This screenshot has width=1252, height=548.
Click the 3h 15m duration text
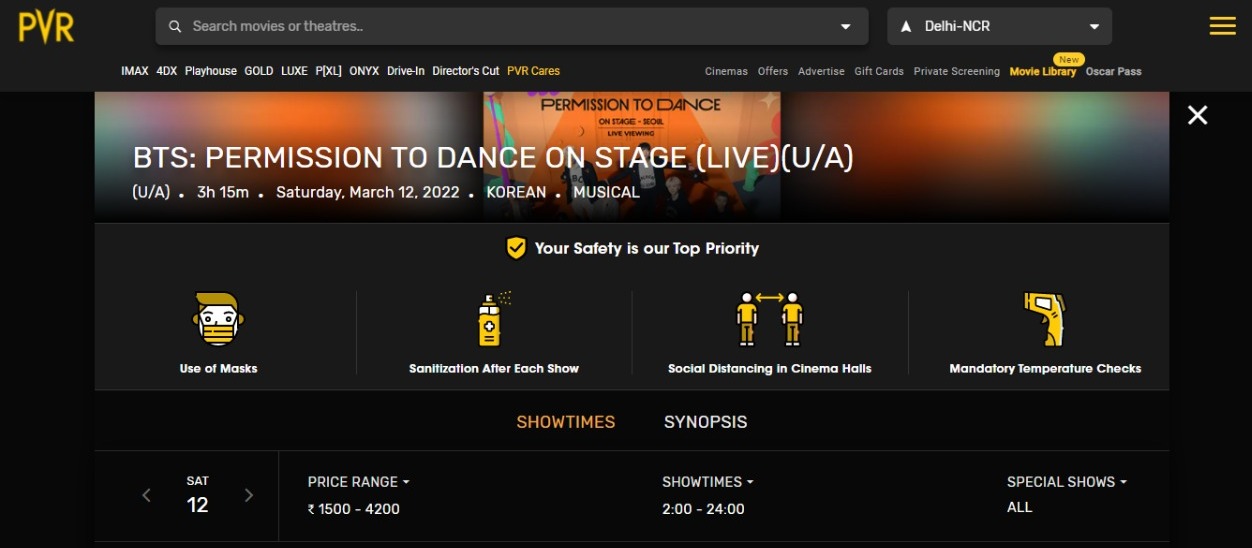click(223, 192)
